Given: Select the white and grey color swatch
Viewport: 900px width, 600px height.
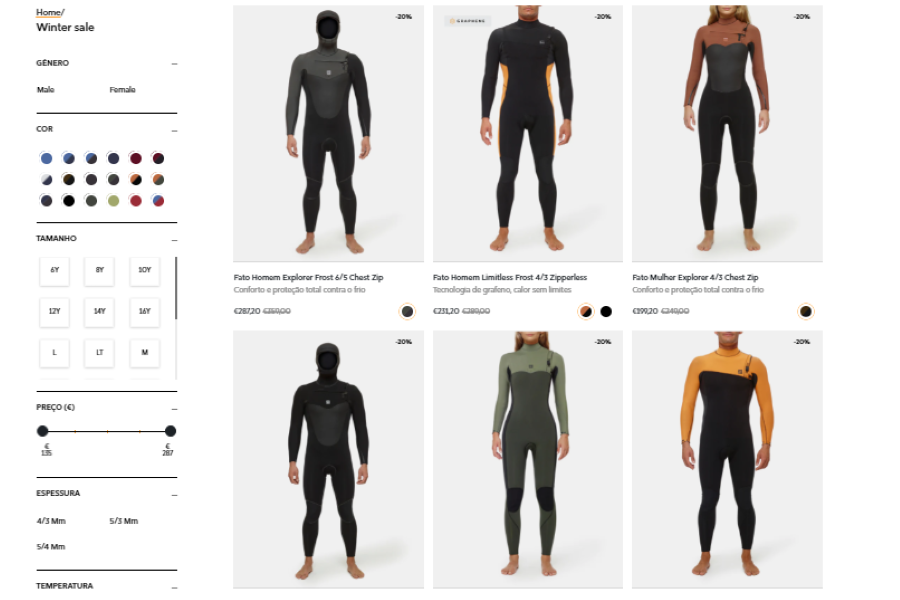Looking at the screenshot, I should [46, 180].
